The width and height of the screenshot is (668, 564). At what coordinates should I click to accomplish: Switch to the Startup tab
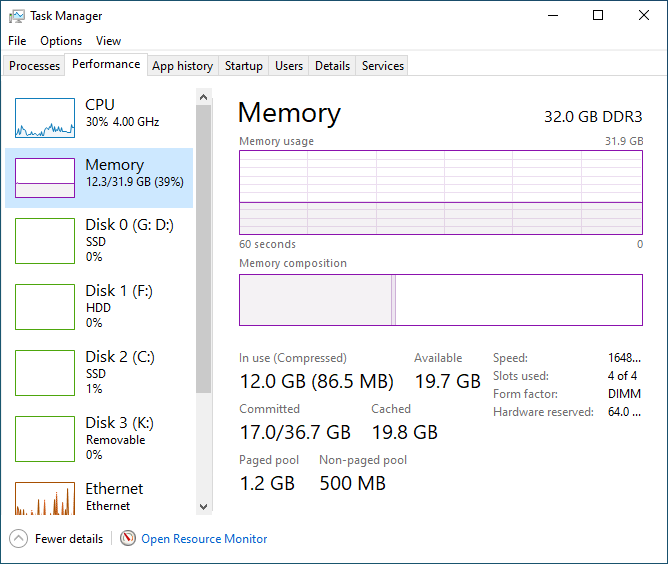tap(244, 66)
